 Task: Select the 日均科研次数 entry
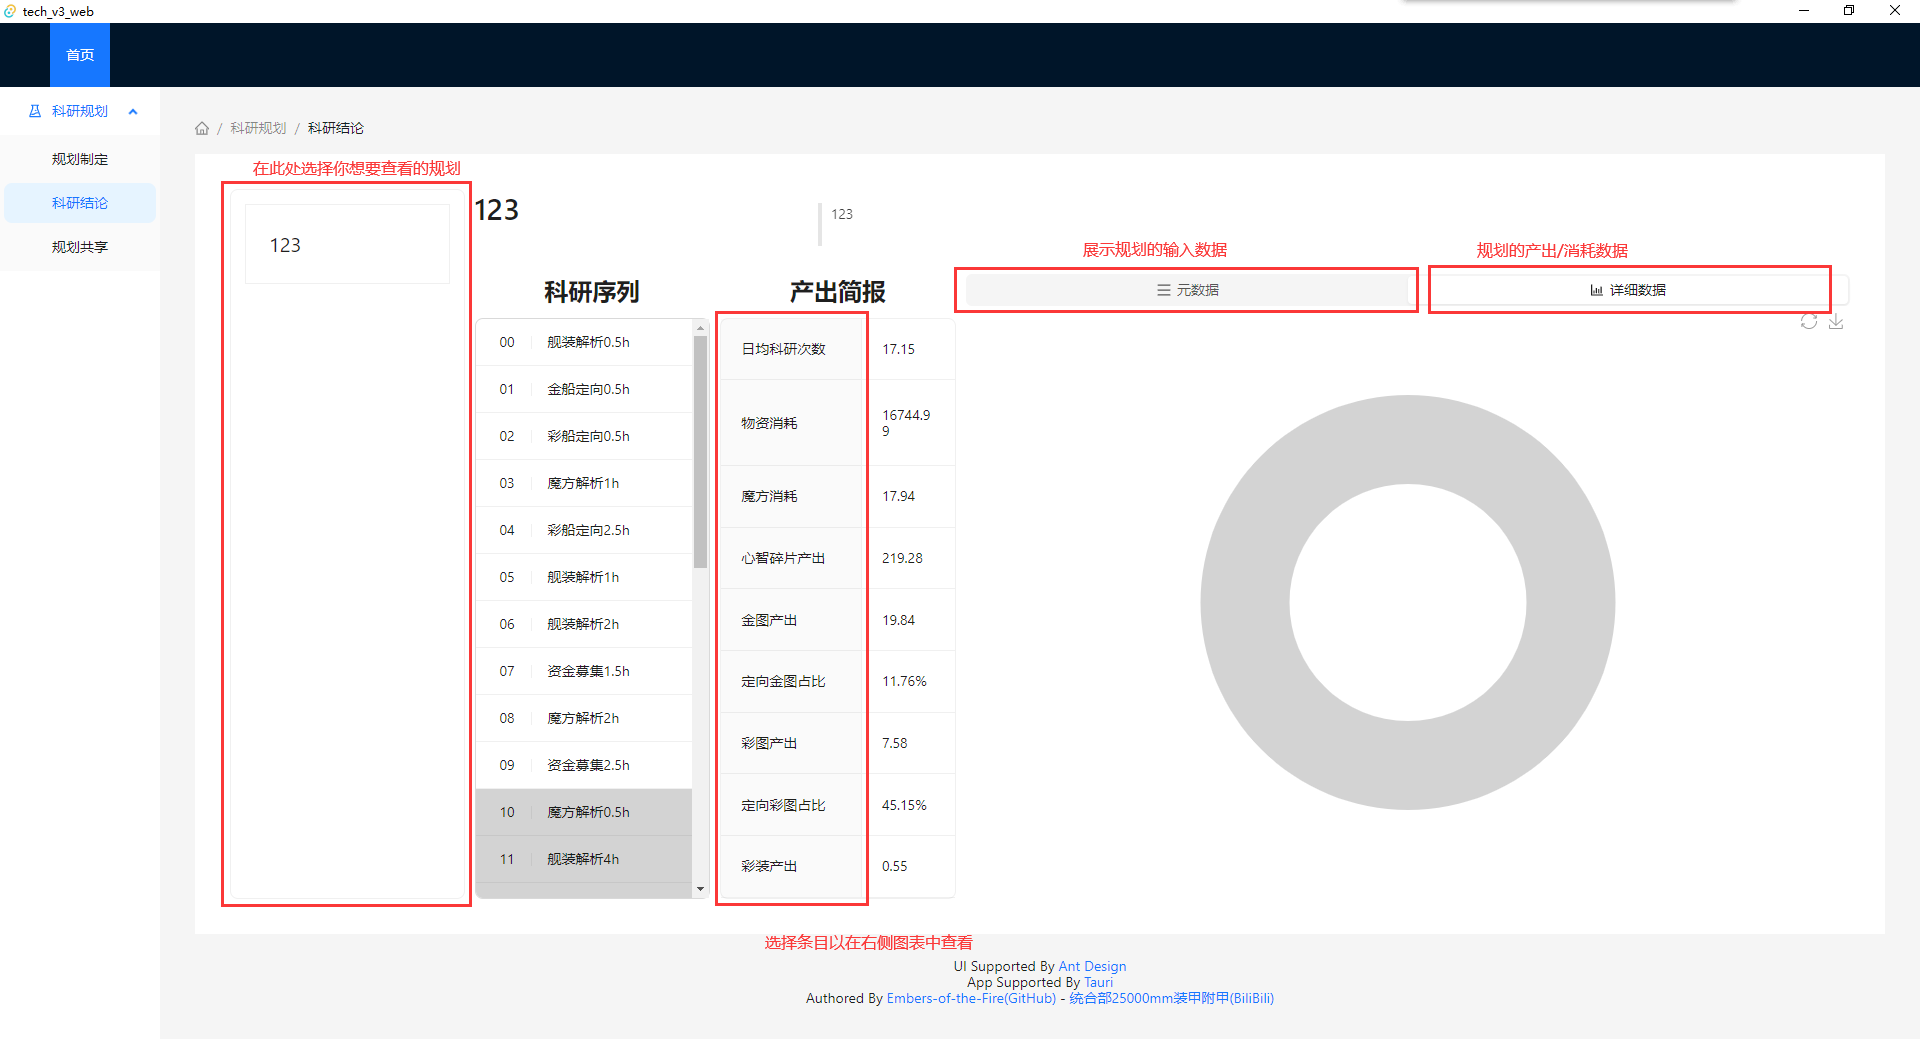[x=792, y=349]
